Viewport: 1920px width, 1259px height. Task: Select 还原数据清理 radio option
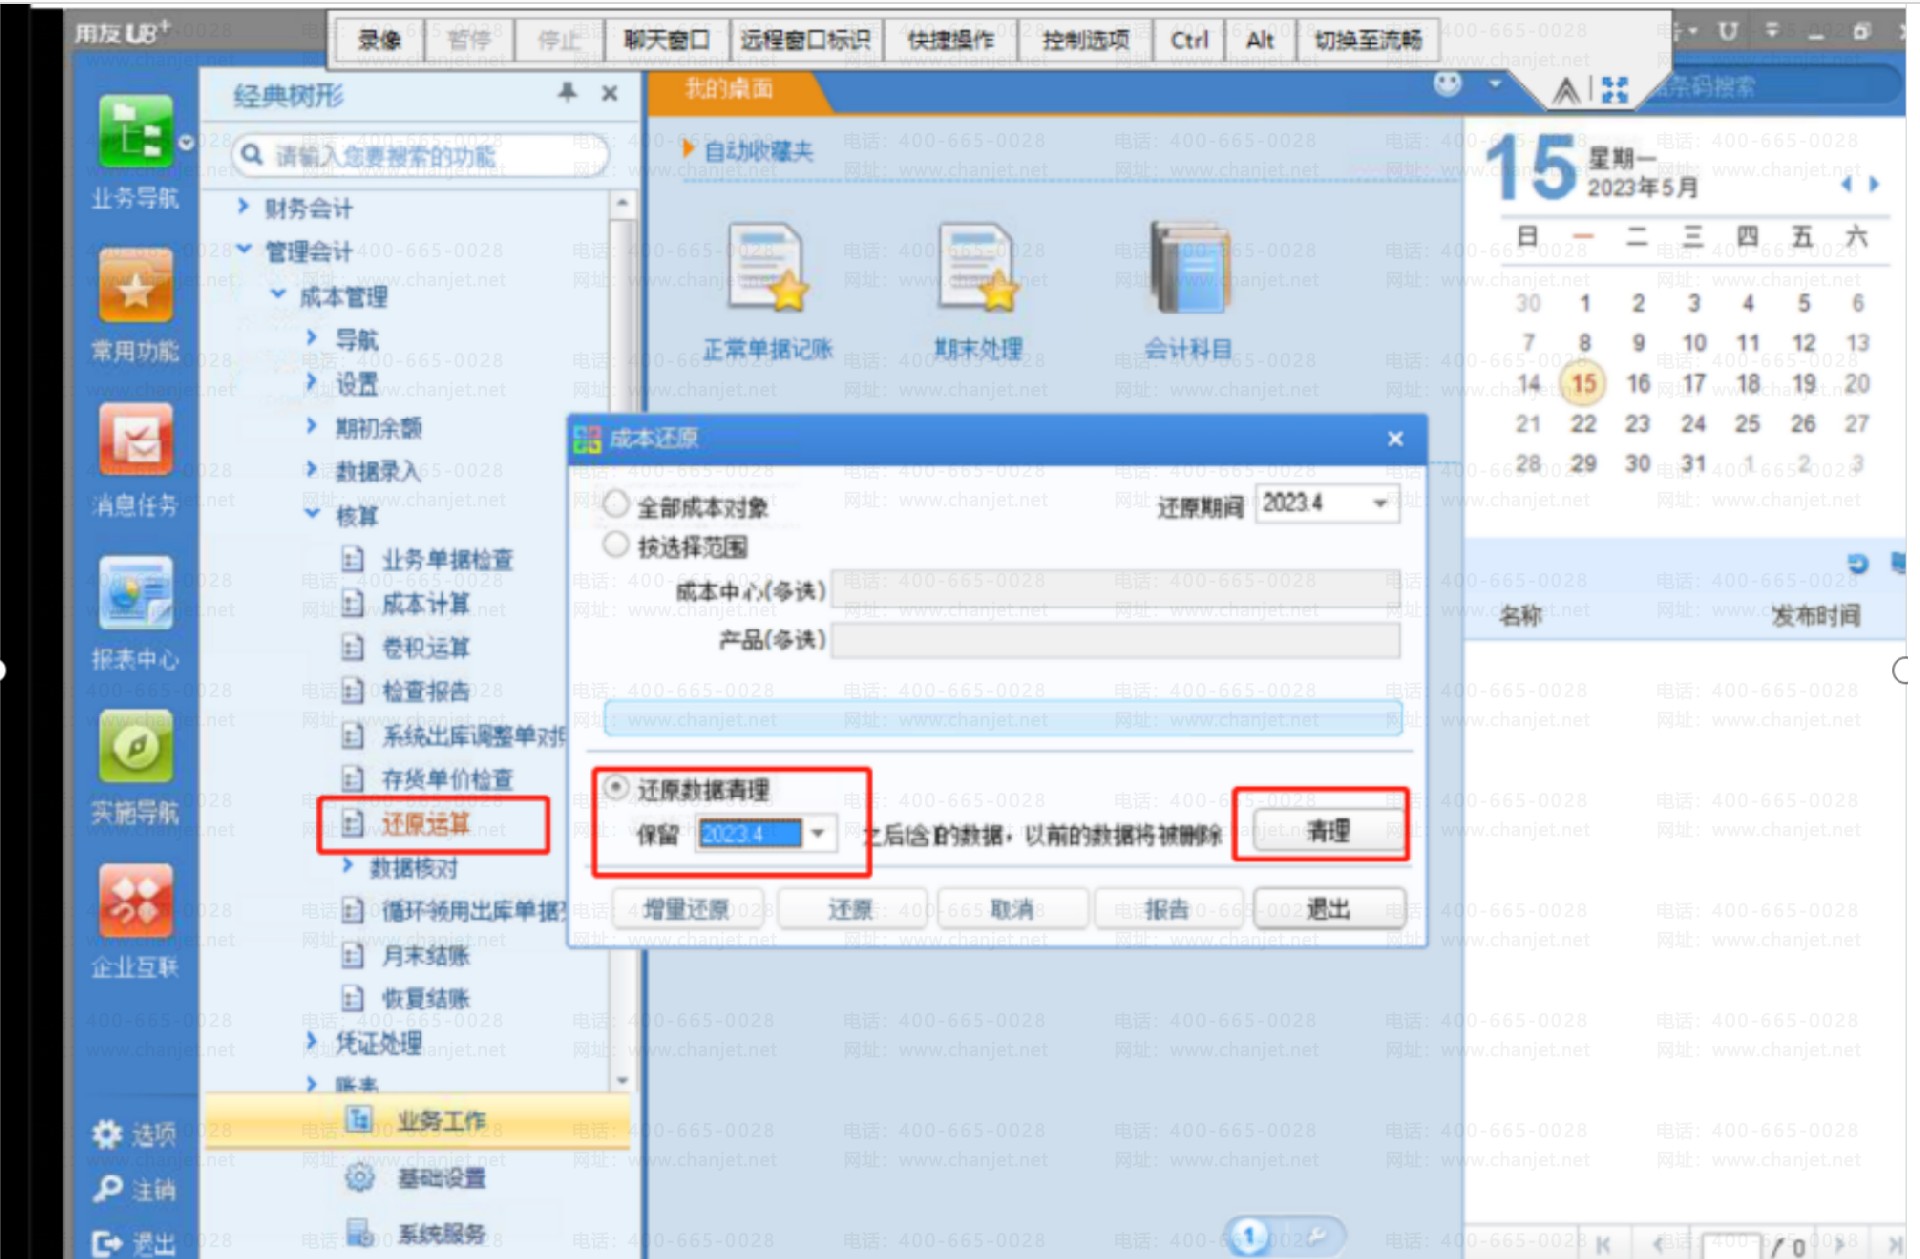click(x=617, y=788)
